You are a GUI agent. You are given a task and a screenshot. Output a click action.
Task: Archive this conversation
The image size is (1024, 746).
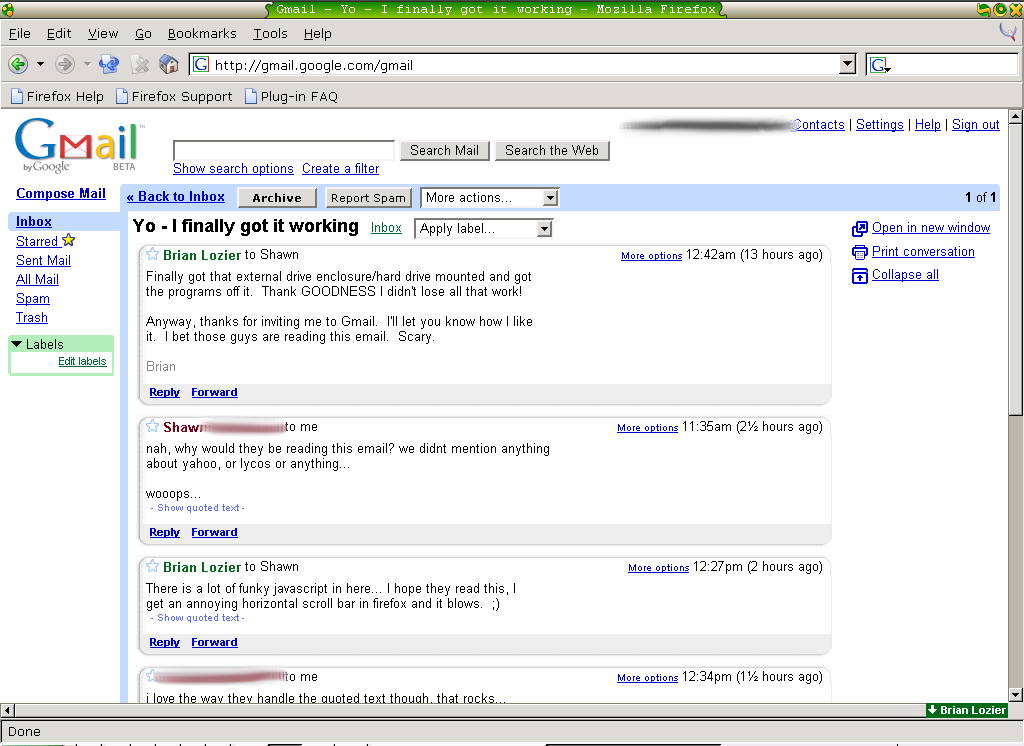[277, 197]
